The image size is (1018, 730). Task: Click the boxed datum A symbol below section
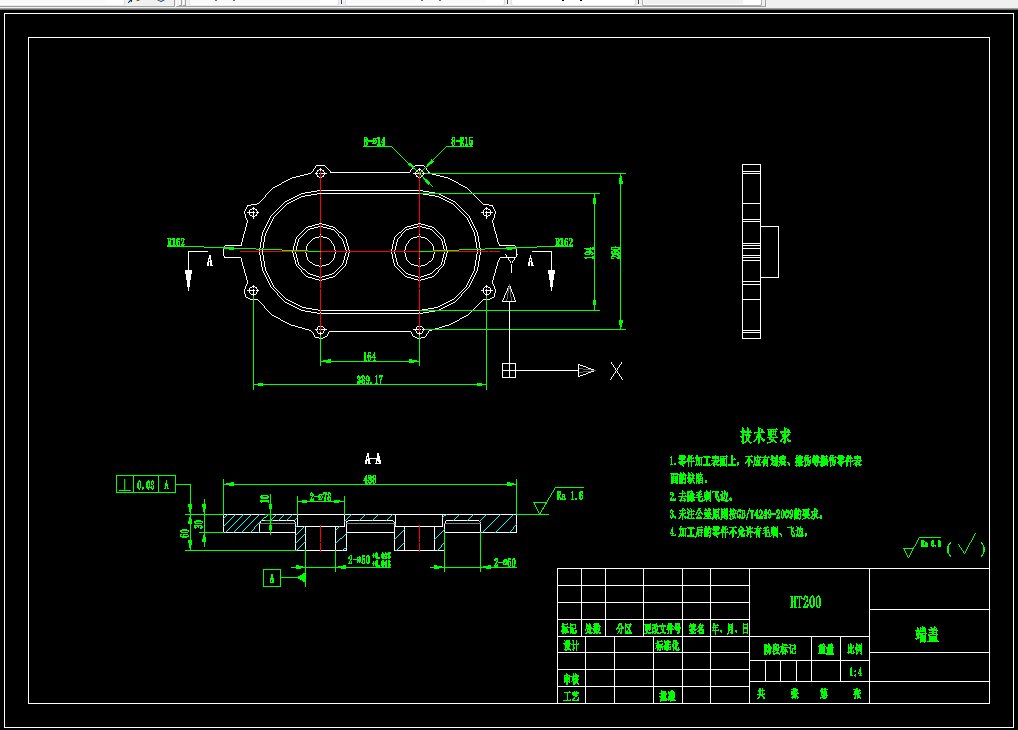pos(272,578)
